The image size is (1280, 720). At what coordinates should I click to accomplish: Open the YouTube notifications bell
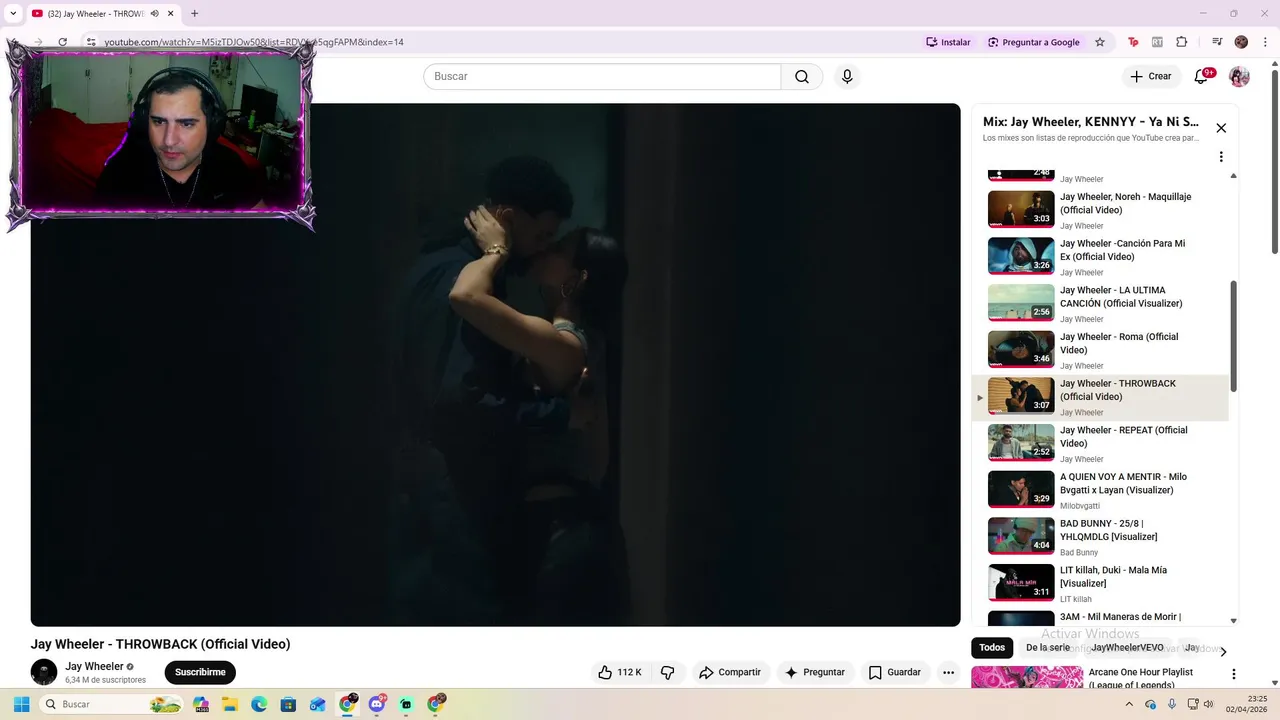pos(1201,77)
